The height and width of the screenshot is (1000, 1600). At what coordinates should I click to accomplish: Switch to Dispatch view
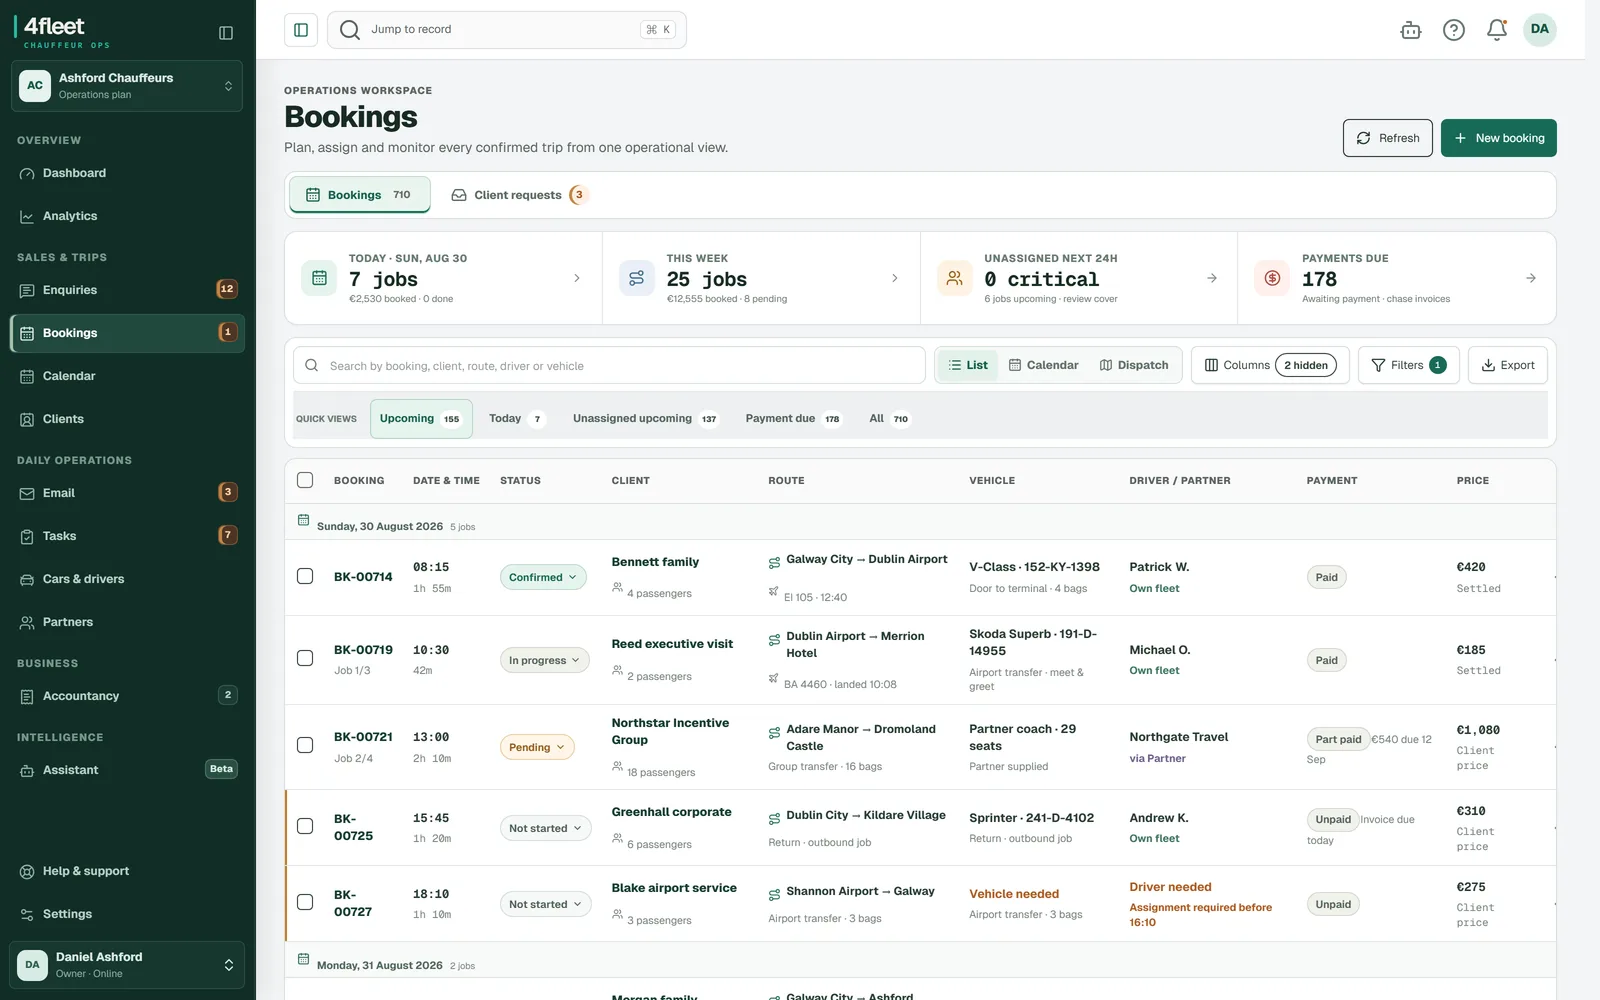(x=1134, y=365)
